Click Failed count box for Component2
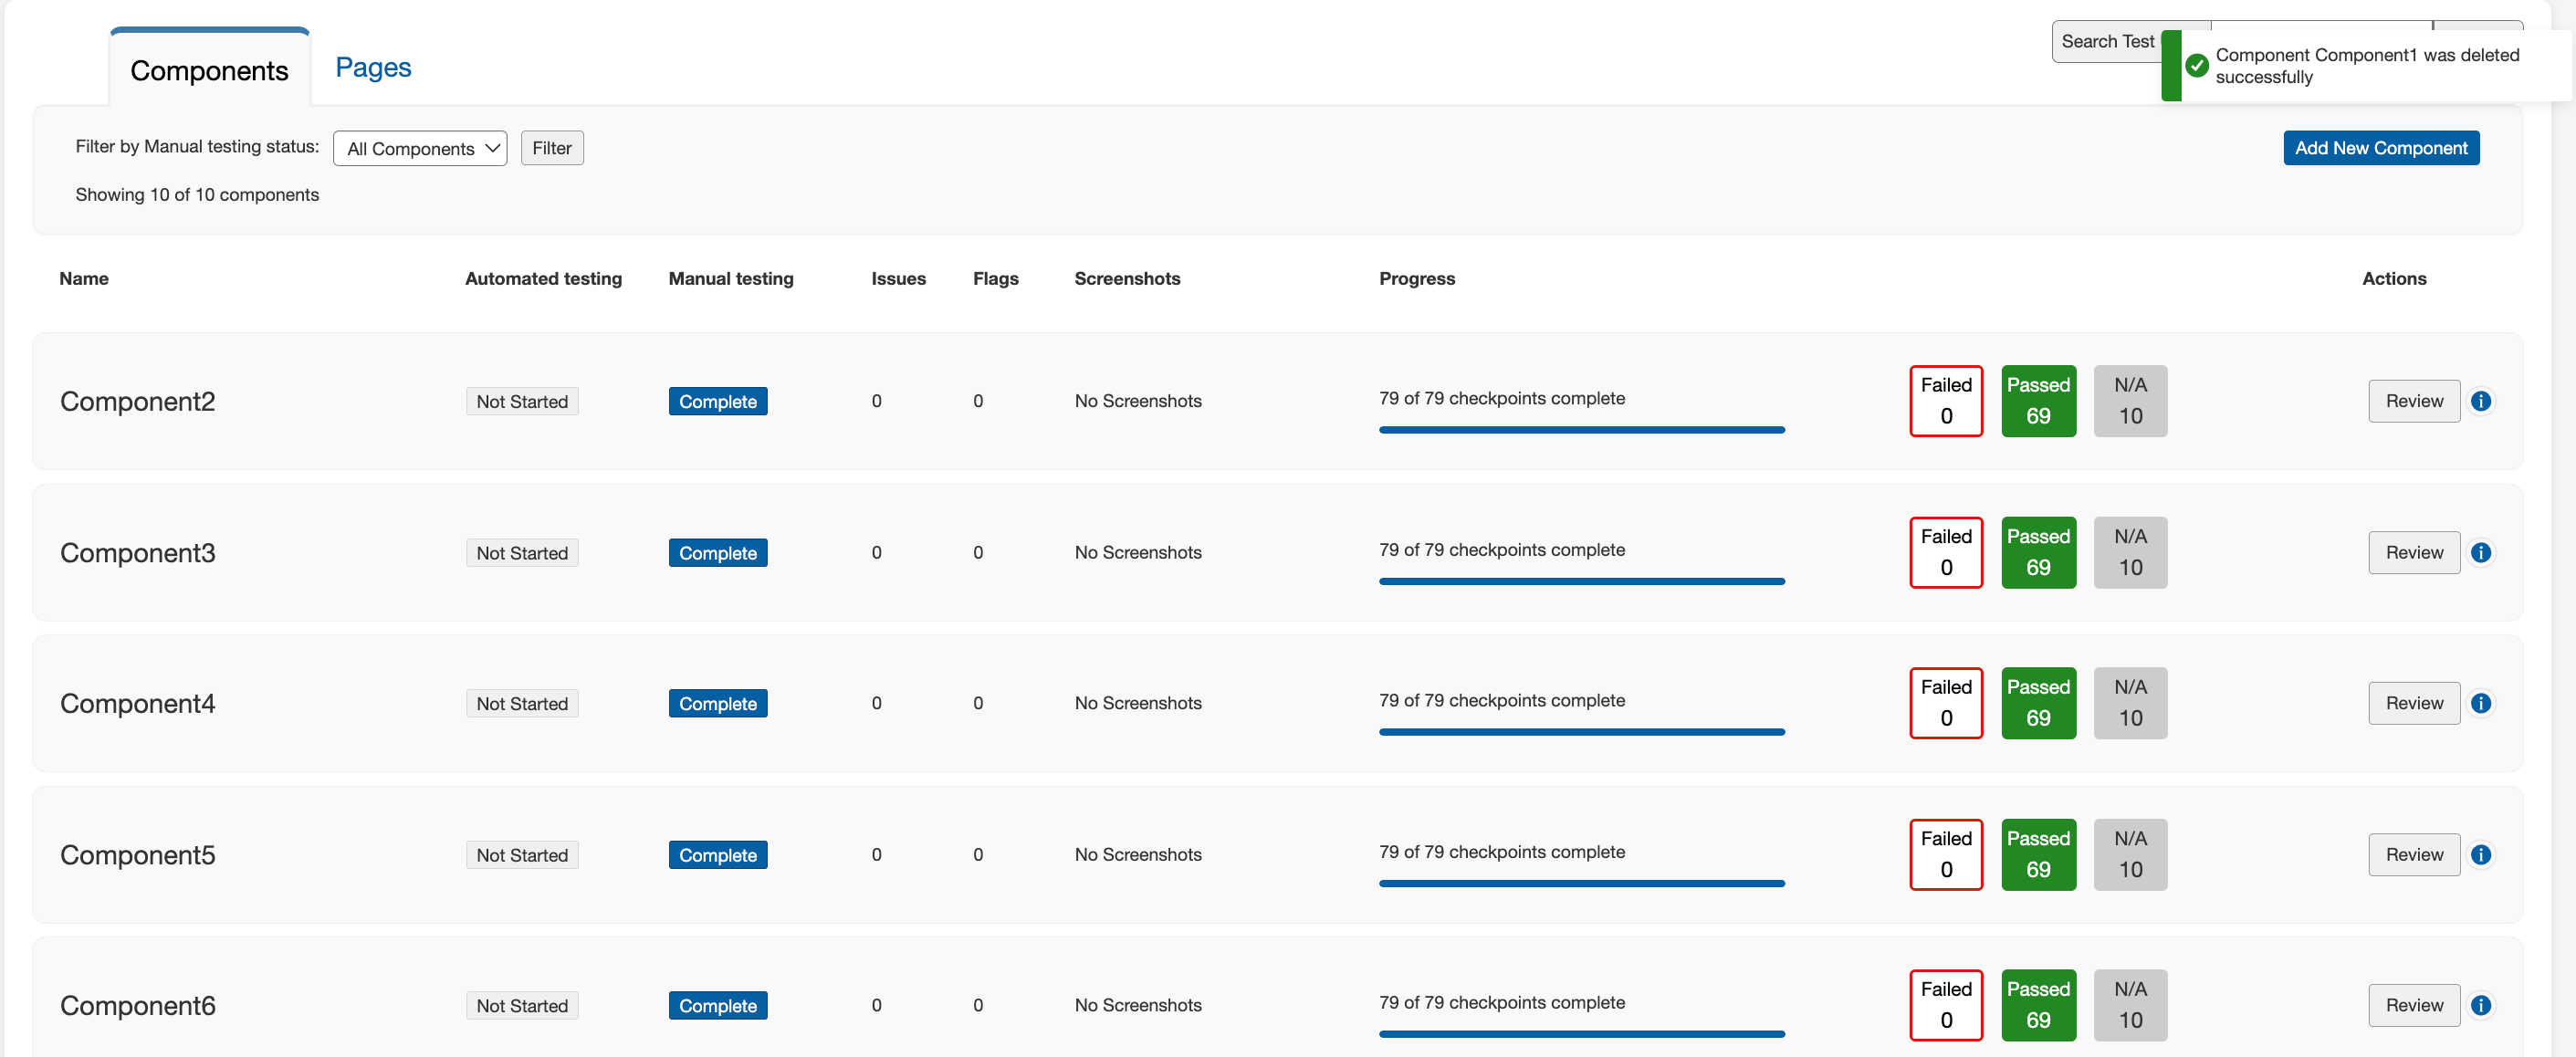 pos(1945,401)
